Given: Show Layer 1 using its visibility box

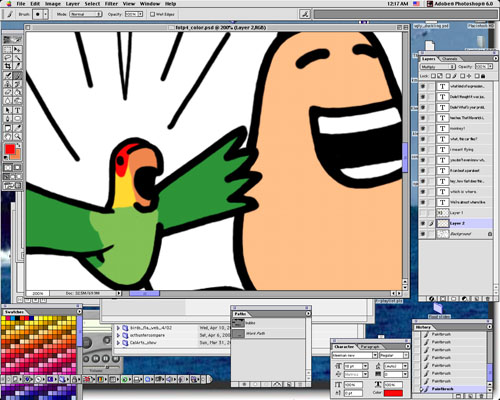Looking at the screenshot, I should pyautogui.click(x=423, y=213).
